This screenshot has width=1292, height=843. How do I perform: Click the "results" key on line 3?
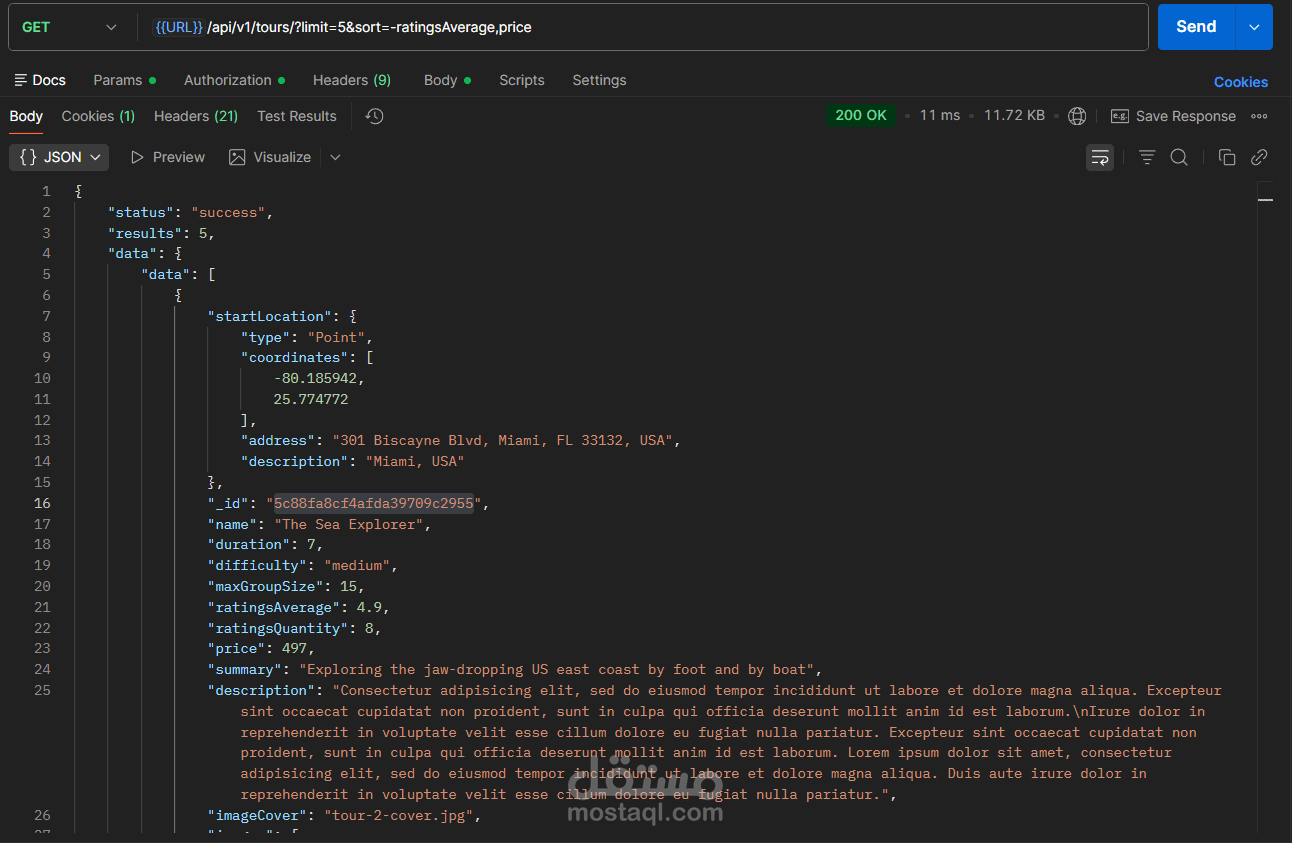pyautogui.click(x=145, y=233)
